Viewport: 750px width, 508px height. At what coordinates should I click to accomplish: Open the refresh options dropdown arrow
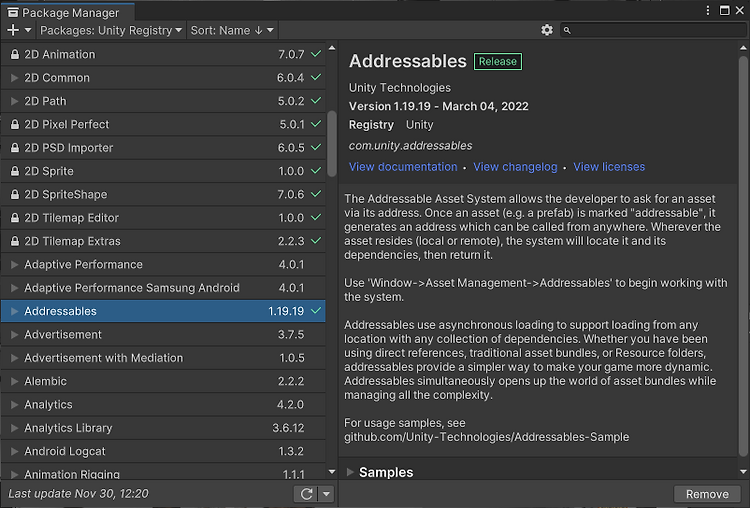tap(326, 494)
